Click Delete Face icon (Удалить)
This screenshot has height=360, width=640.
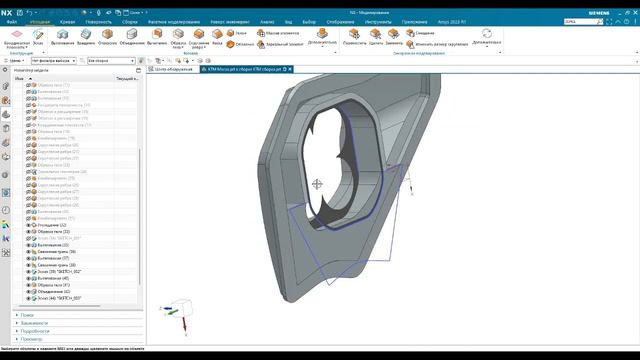tap(376, 34)
